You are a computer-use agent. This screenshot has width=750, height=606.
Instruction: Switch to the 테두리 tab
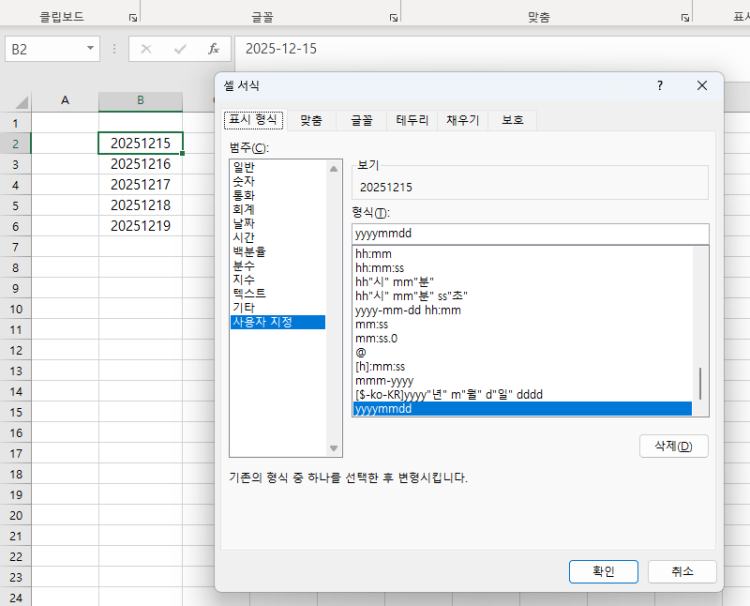(412, 120)
